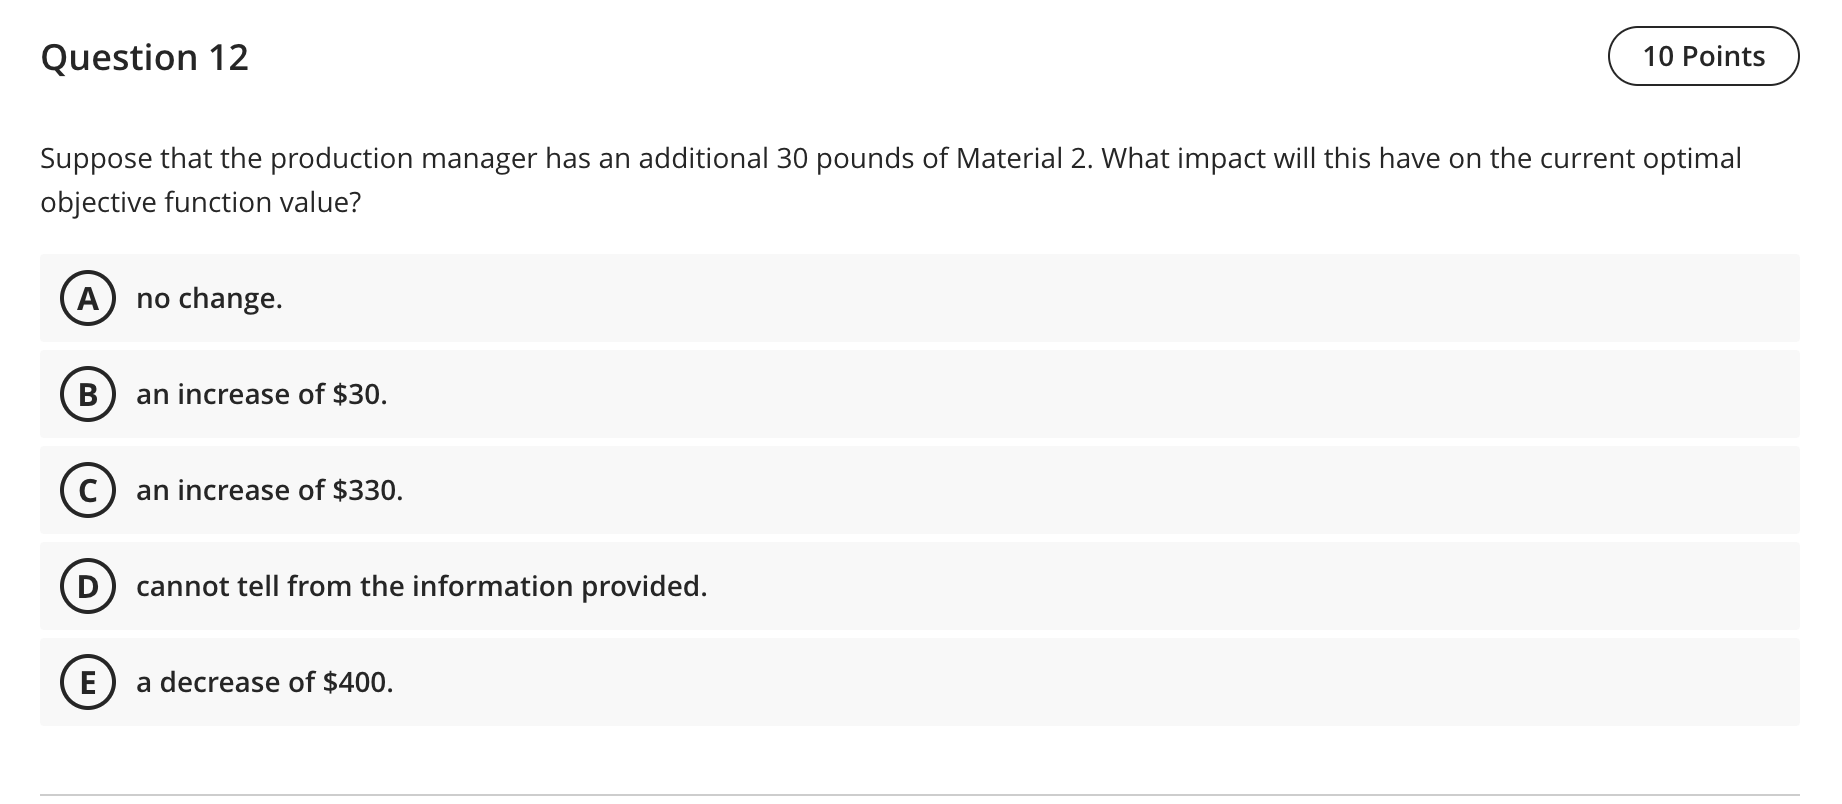Click the answer text an increase of $30
Viewport: 1842px width, 804px height.
point(262,394)
